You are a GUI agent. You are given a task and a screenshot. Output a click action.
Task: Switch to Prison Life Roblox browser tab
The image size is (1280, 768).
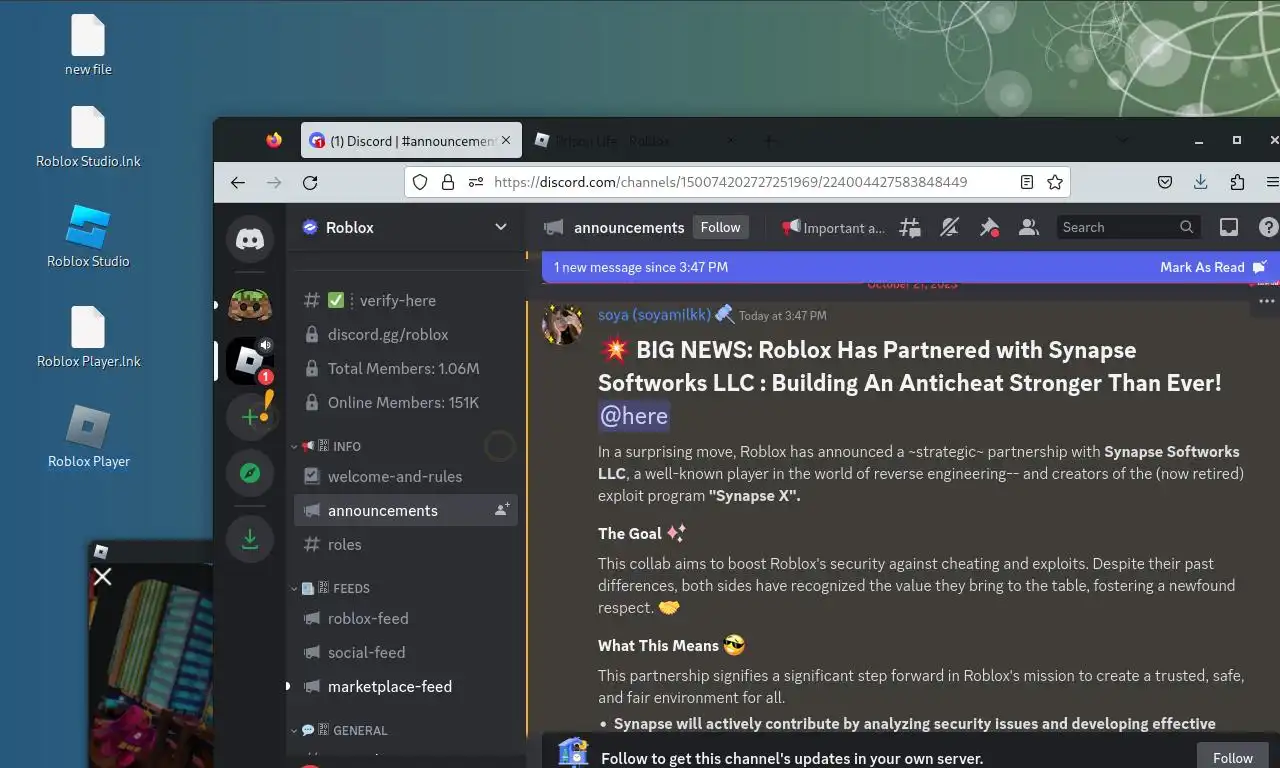[x=635, y=141]
